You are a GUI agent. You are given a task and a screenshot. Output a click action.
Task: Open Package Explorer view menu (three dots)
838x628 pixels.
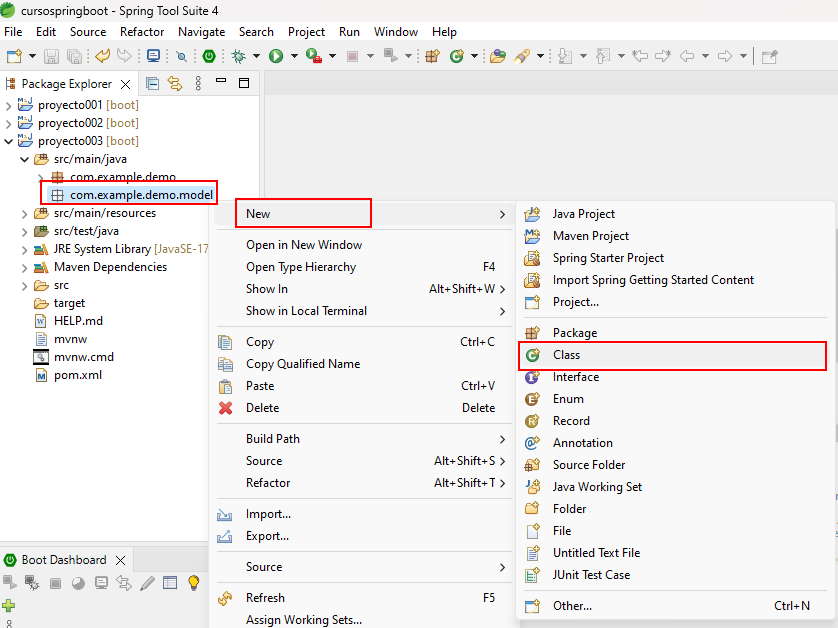[x=198, y=83]
